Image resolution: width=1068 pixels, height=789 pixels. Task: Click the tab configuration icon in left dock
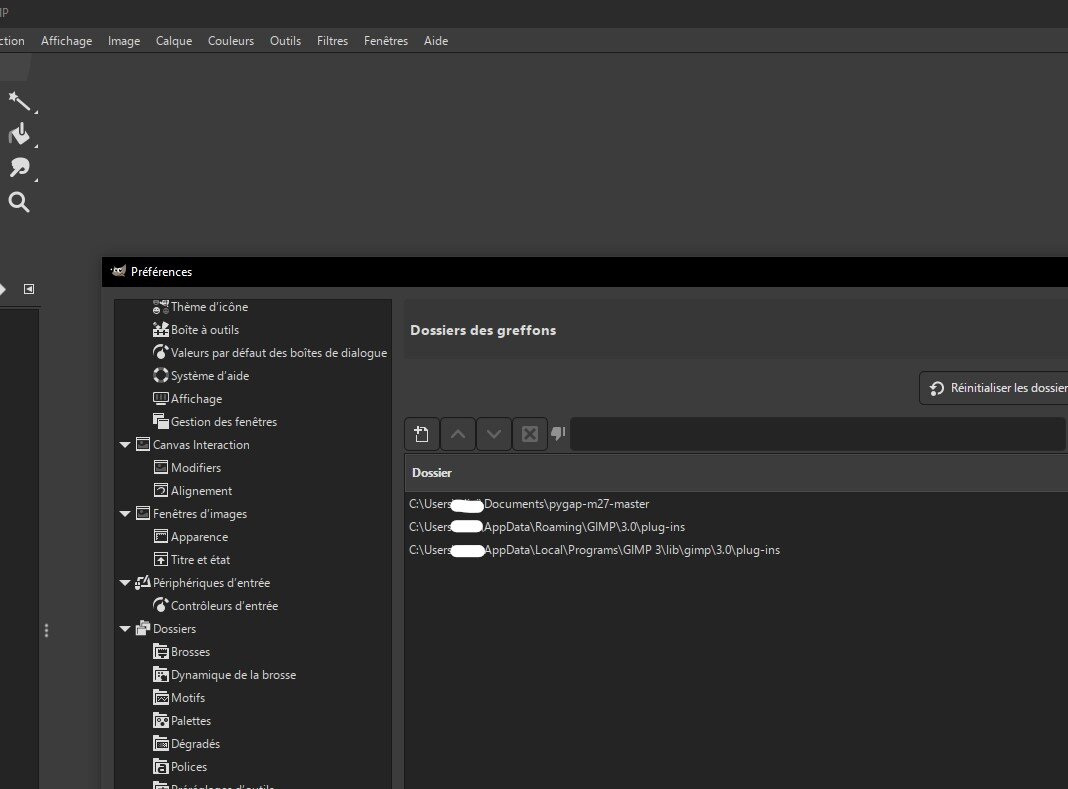(x=29, y=289)
